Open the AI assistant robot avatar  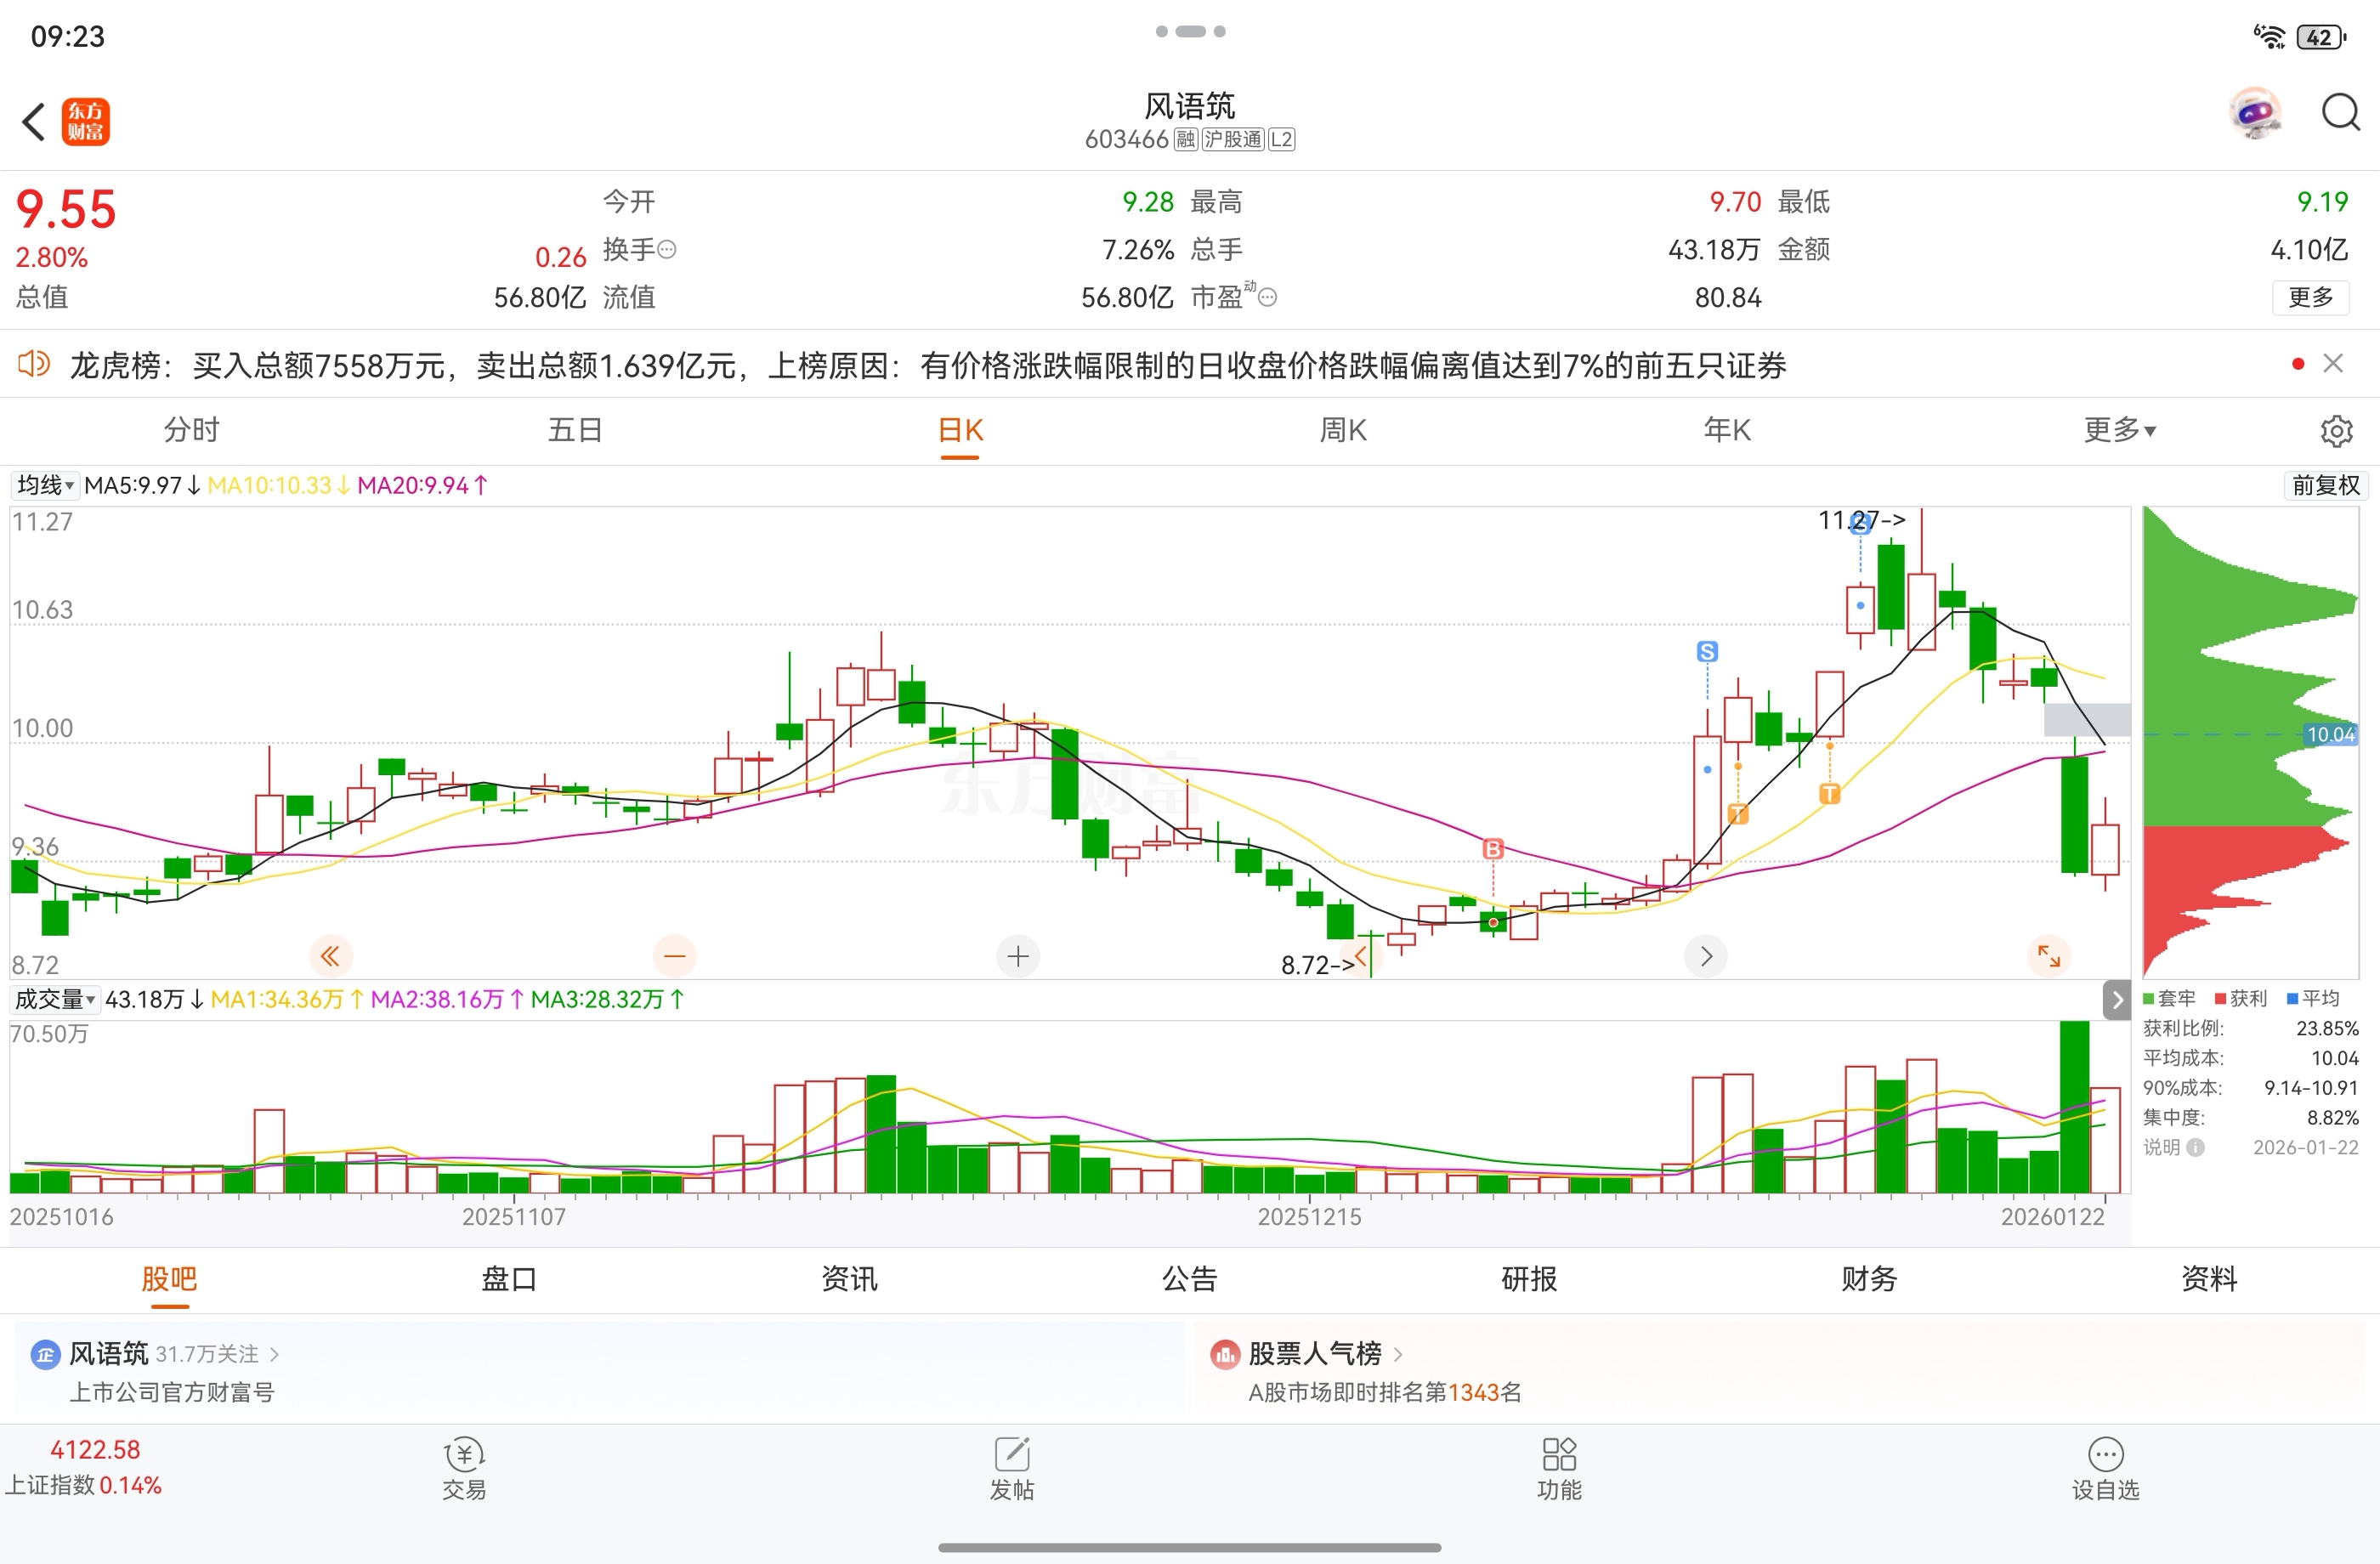click(2255, 113)
